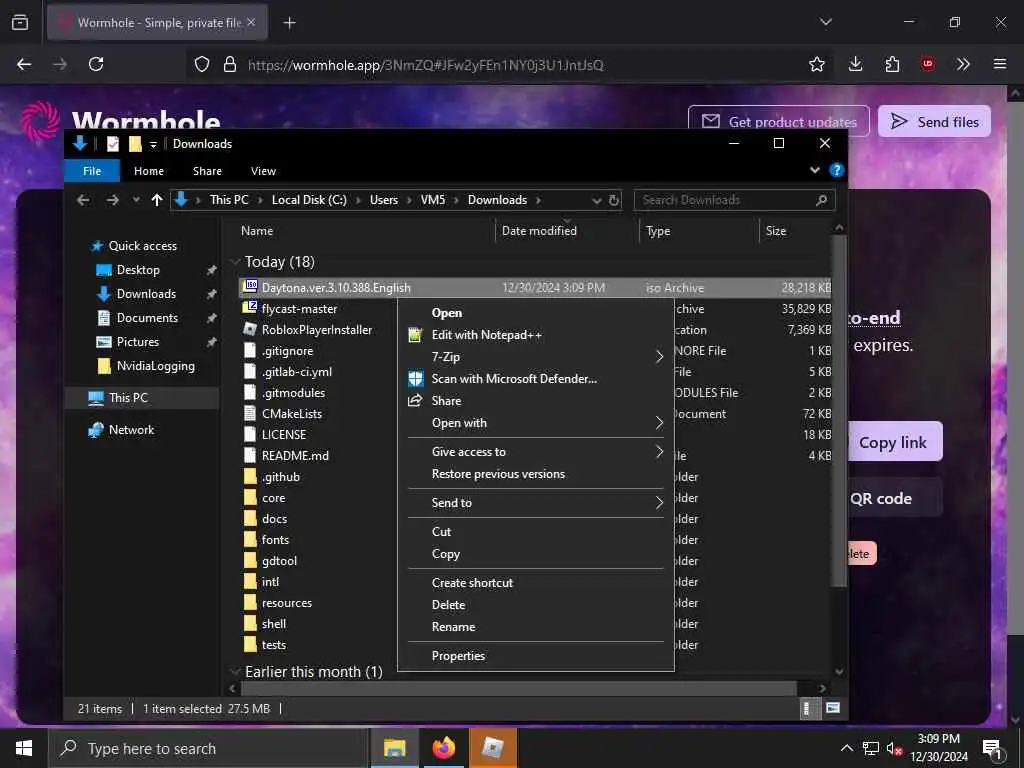Viewport: 1024px width, 768px height.
Task: Select Desktop in Quick access
Action: coord(138,270)
